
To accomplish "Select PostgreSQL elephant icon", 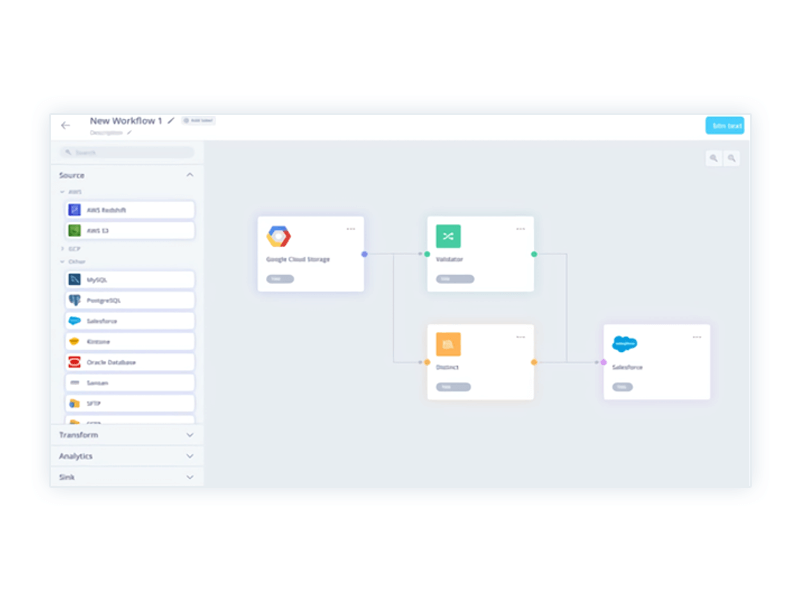I will [x=74, y=300].
